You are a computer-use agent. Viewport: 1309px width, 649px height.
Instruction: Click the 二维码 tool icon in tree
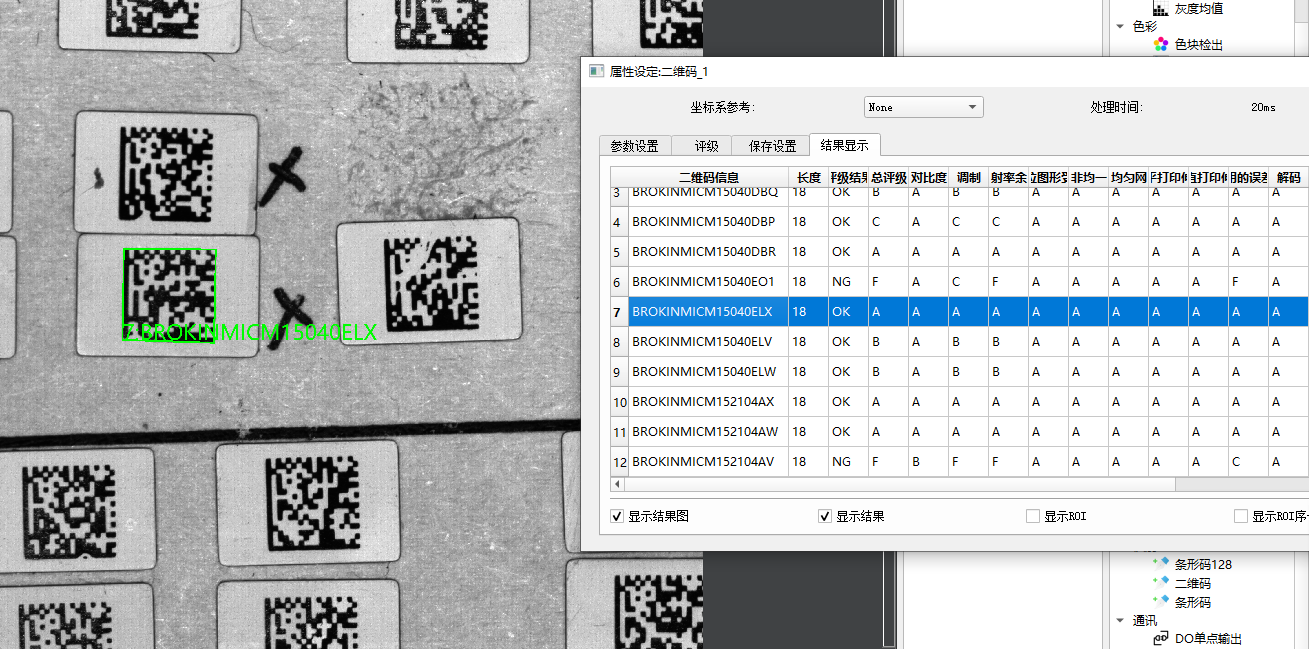pyautogui.click(x=1161, y=583)
